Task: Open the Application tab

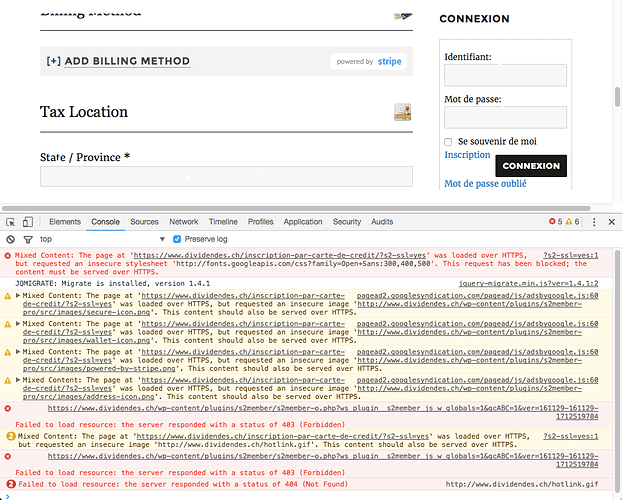Action: pos(303,222)
